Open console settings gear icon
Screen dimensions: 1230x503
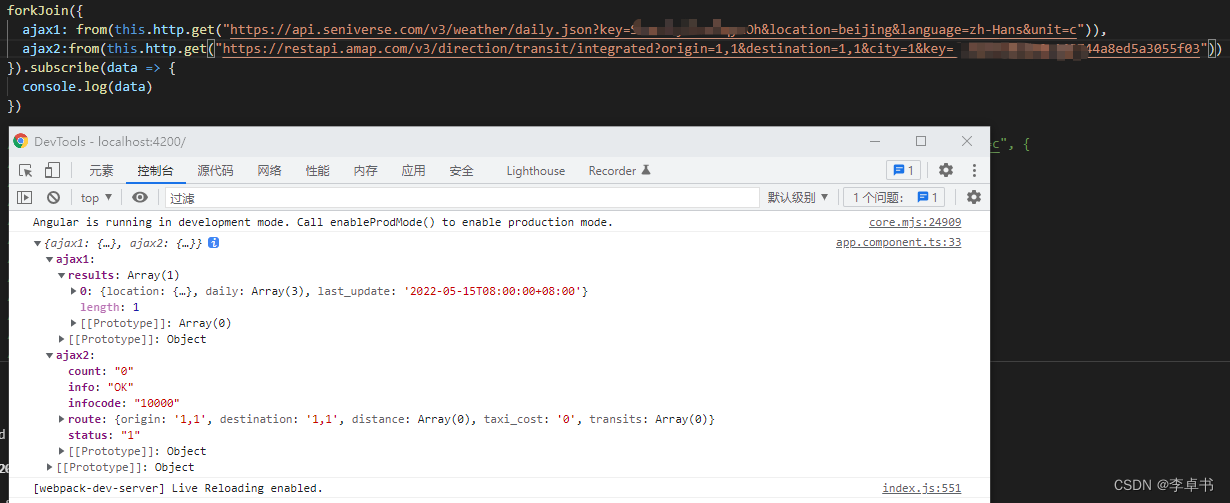tap(973, 198)
